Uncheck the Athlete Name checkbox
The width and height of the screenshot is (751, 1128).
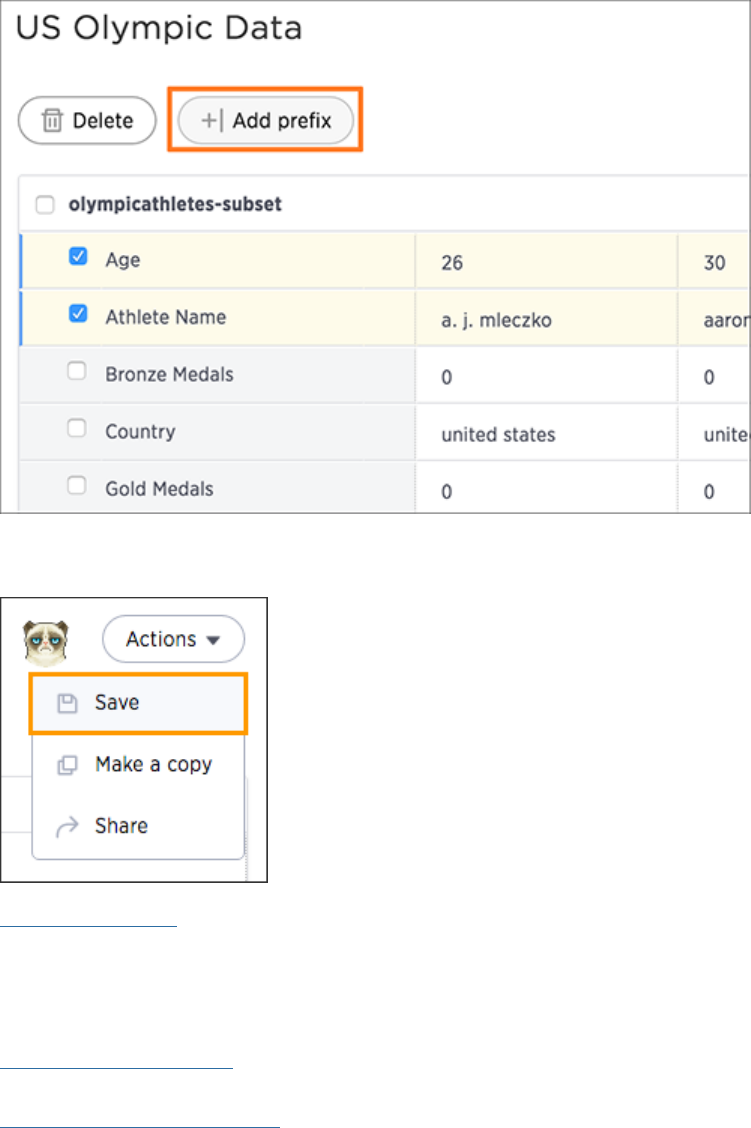pos(77,314)
